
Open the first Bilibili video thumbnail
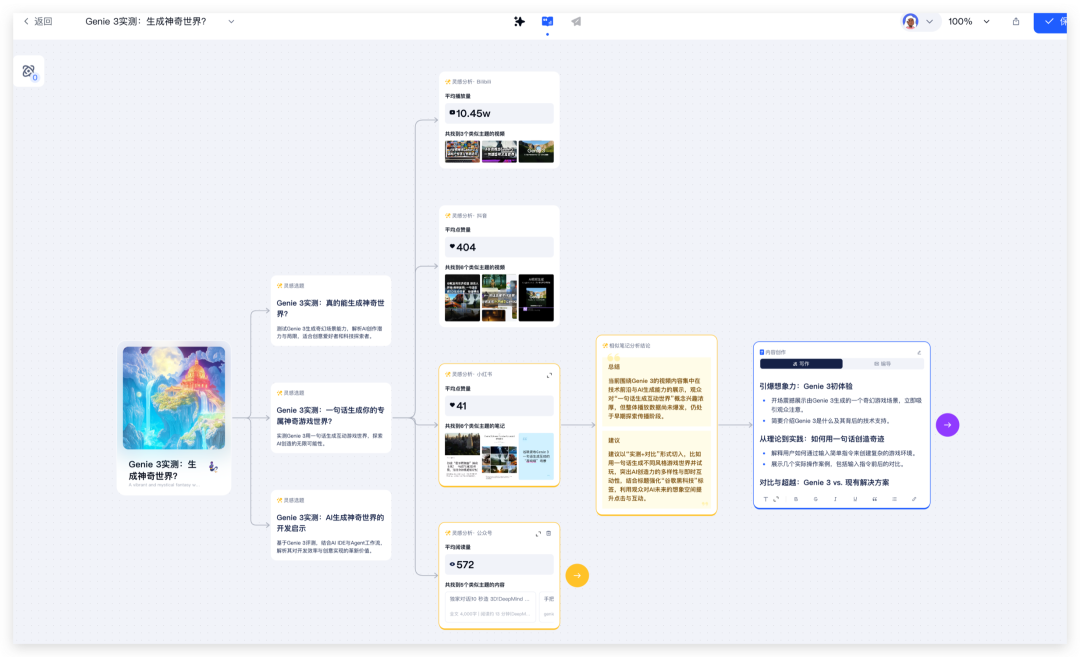tap(462, 152)
